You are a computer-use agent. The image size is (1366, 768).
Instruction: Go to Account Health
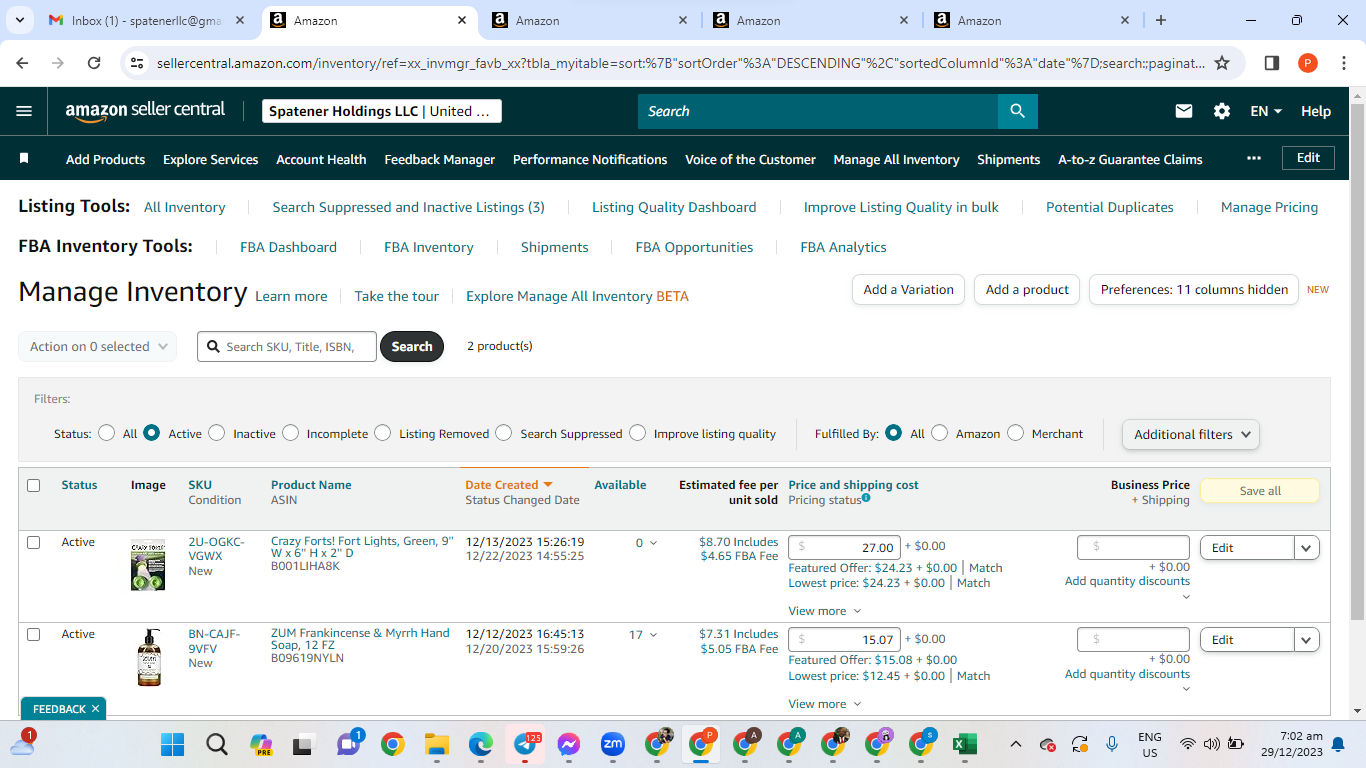pyautogui.click(x=321, y=159)
